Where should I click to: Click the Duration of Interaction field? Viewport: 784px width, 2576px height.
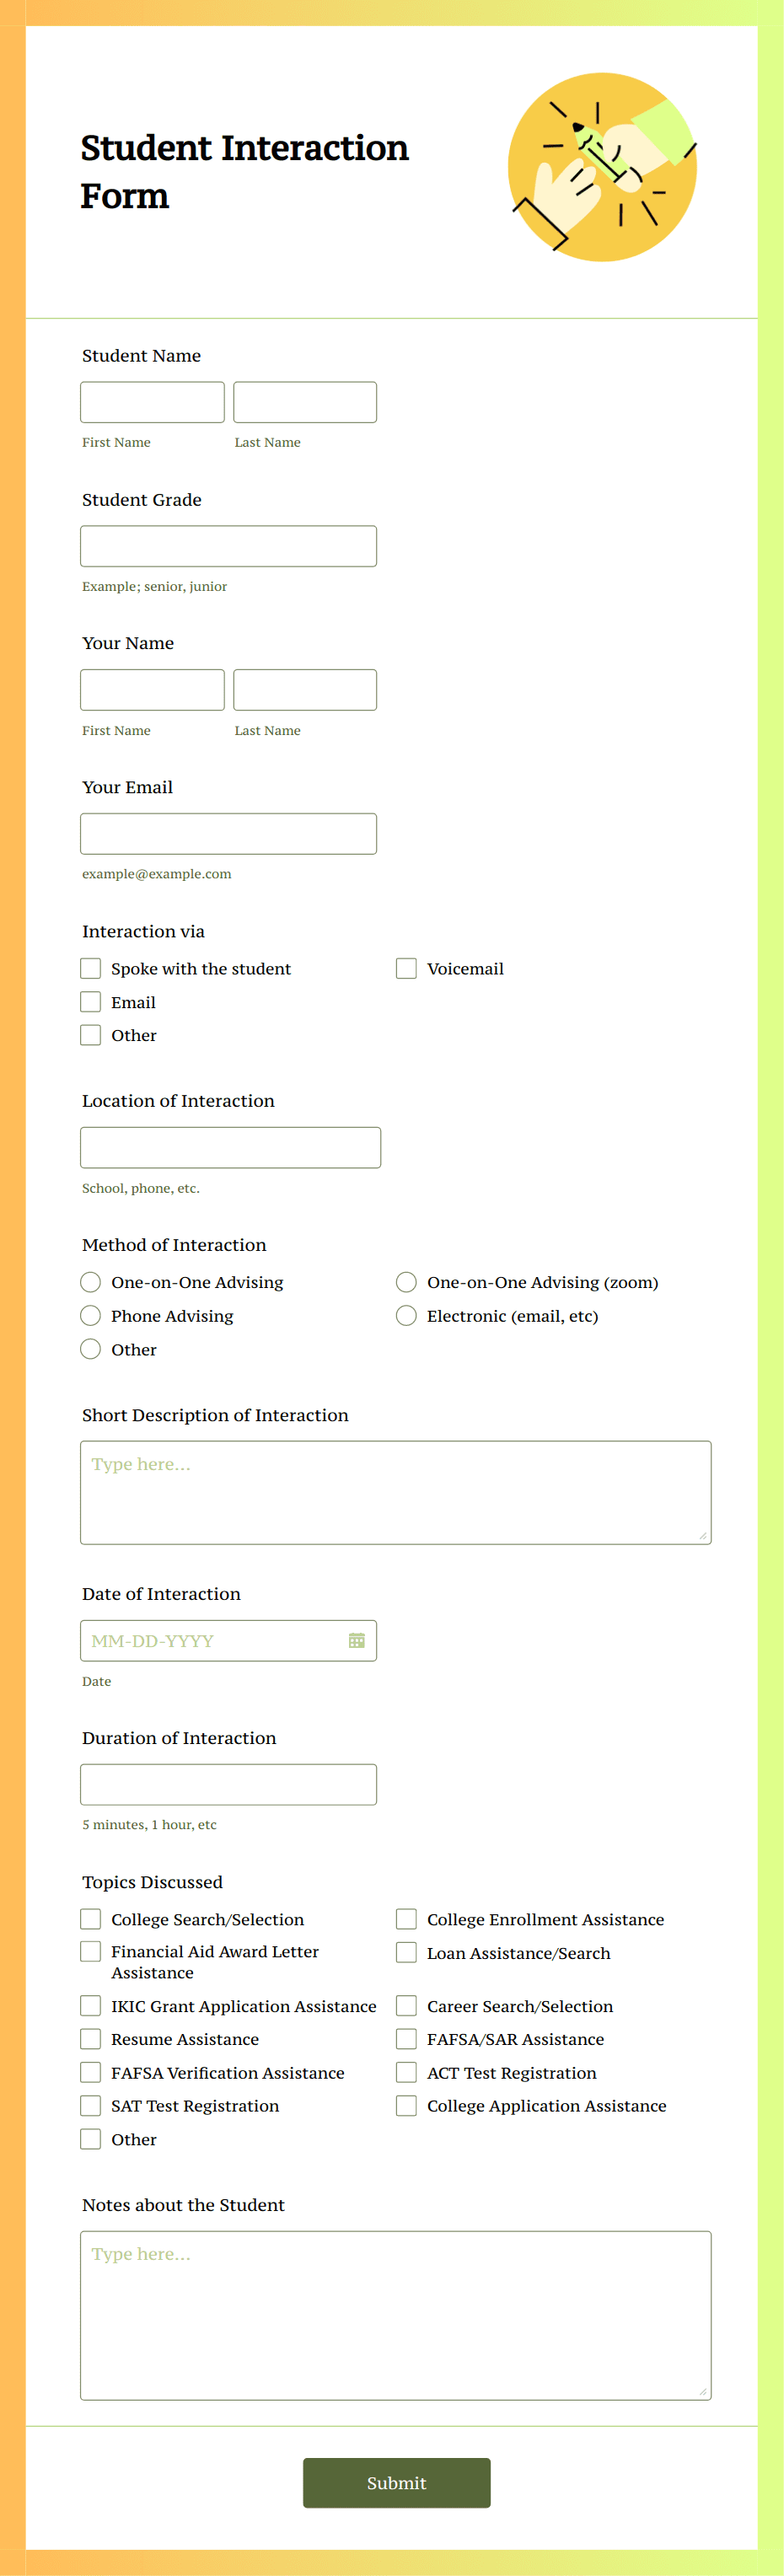pyautogui.click(x=228, y=1784)
